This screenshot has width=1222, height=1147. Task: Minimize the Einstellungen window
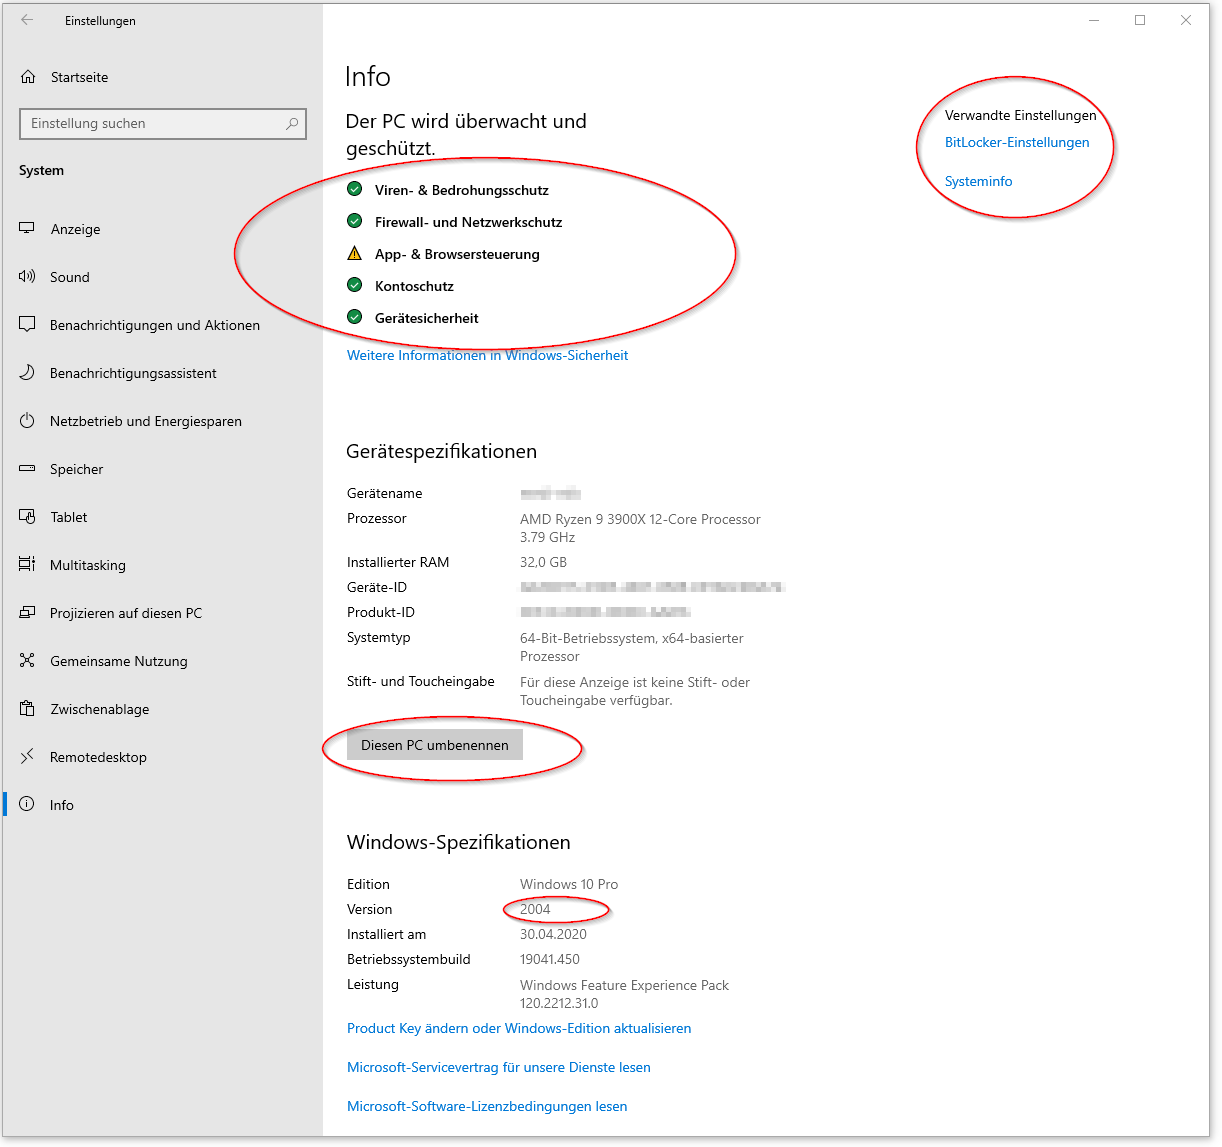pyautogui.click(x=1094, y=20)
